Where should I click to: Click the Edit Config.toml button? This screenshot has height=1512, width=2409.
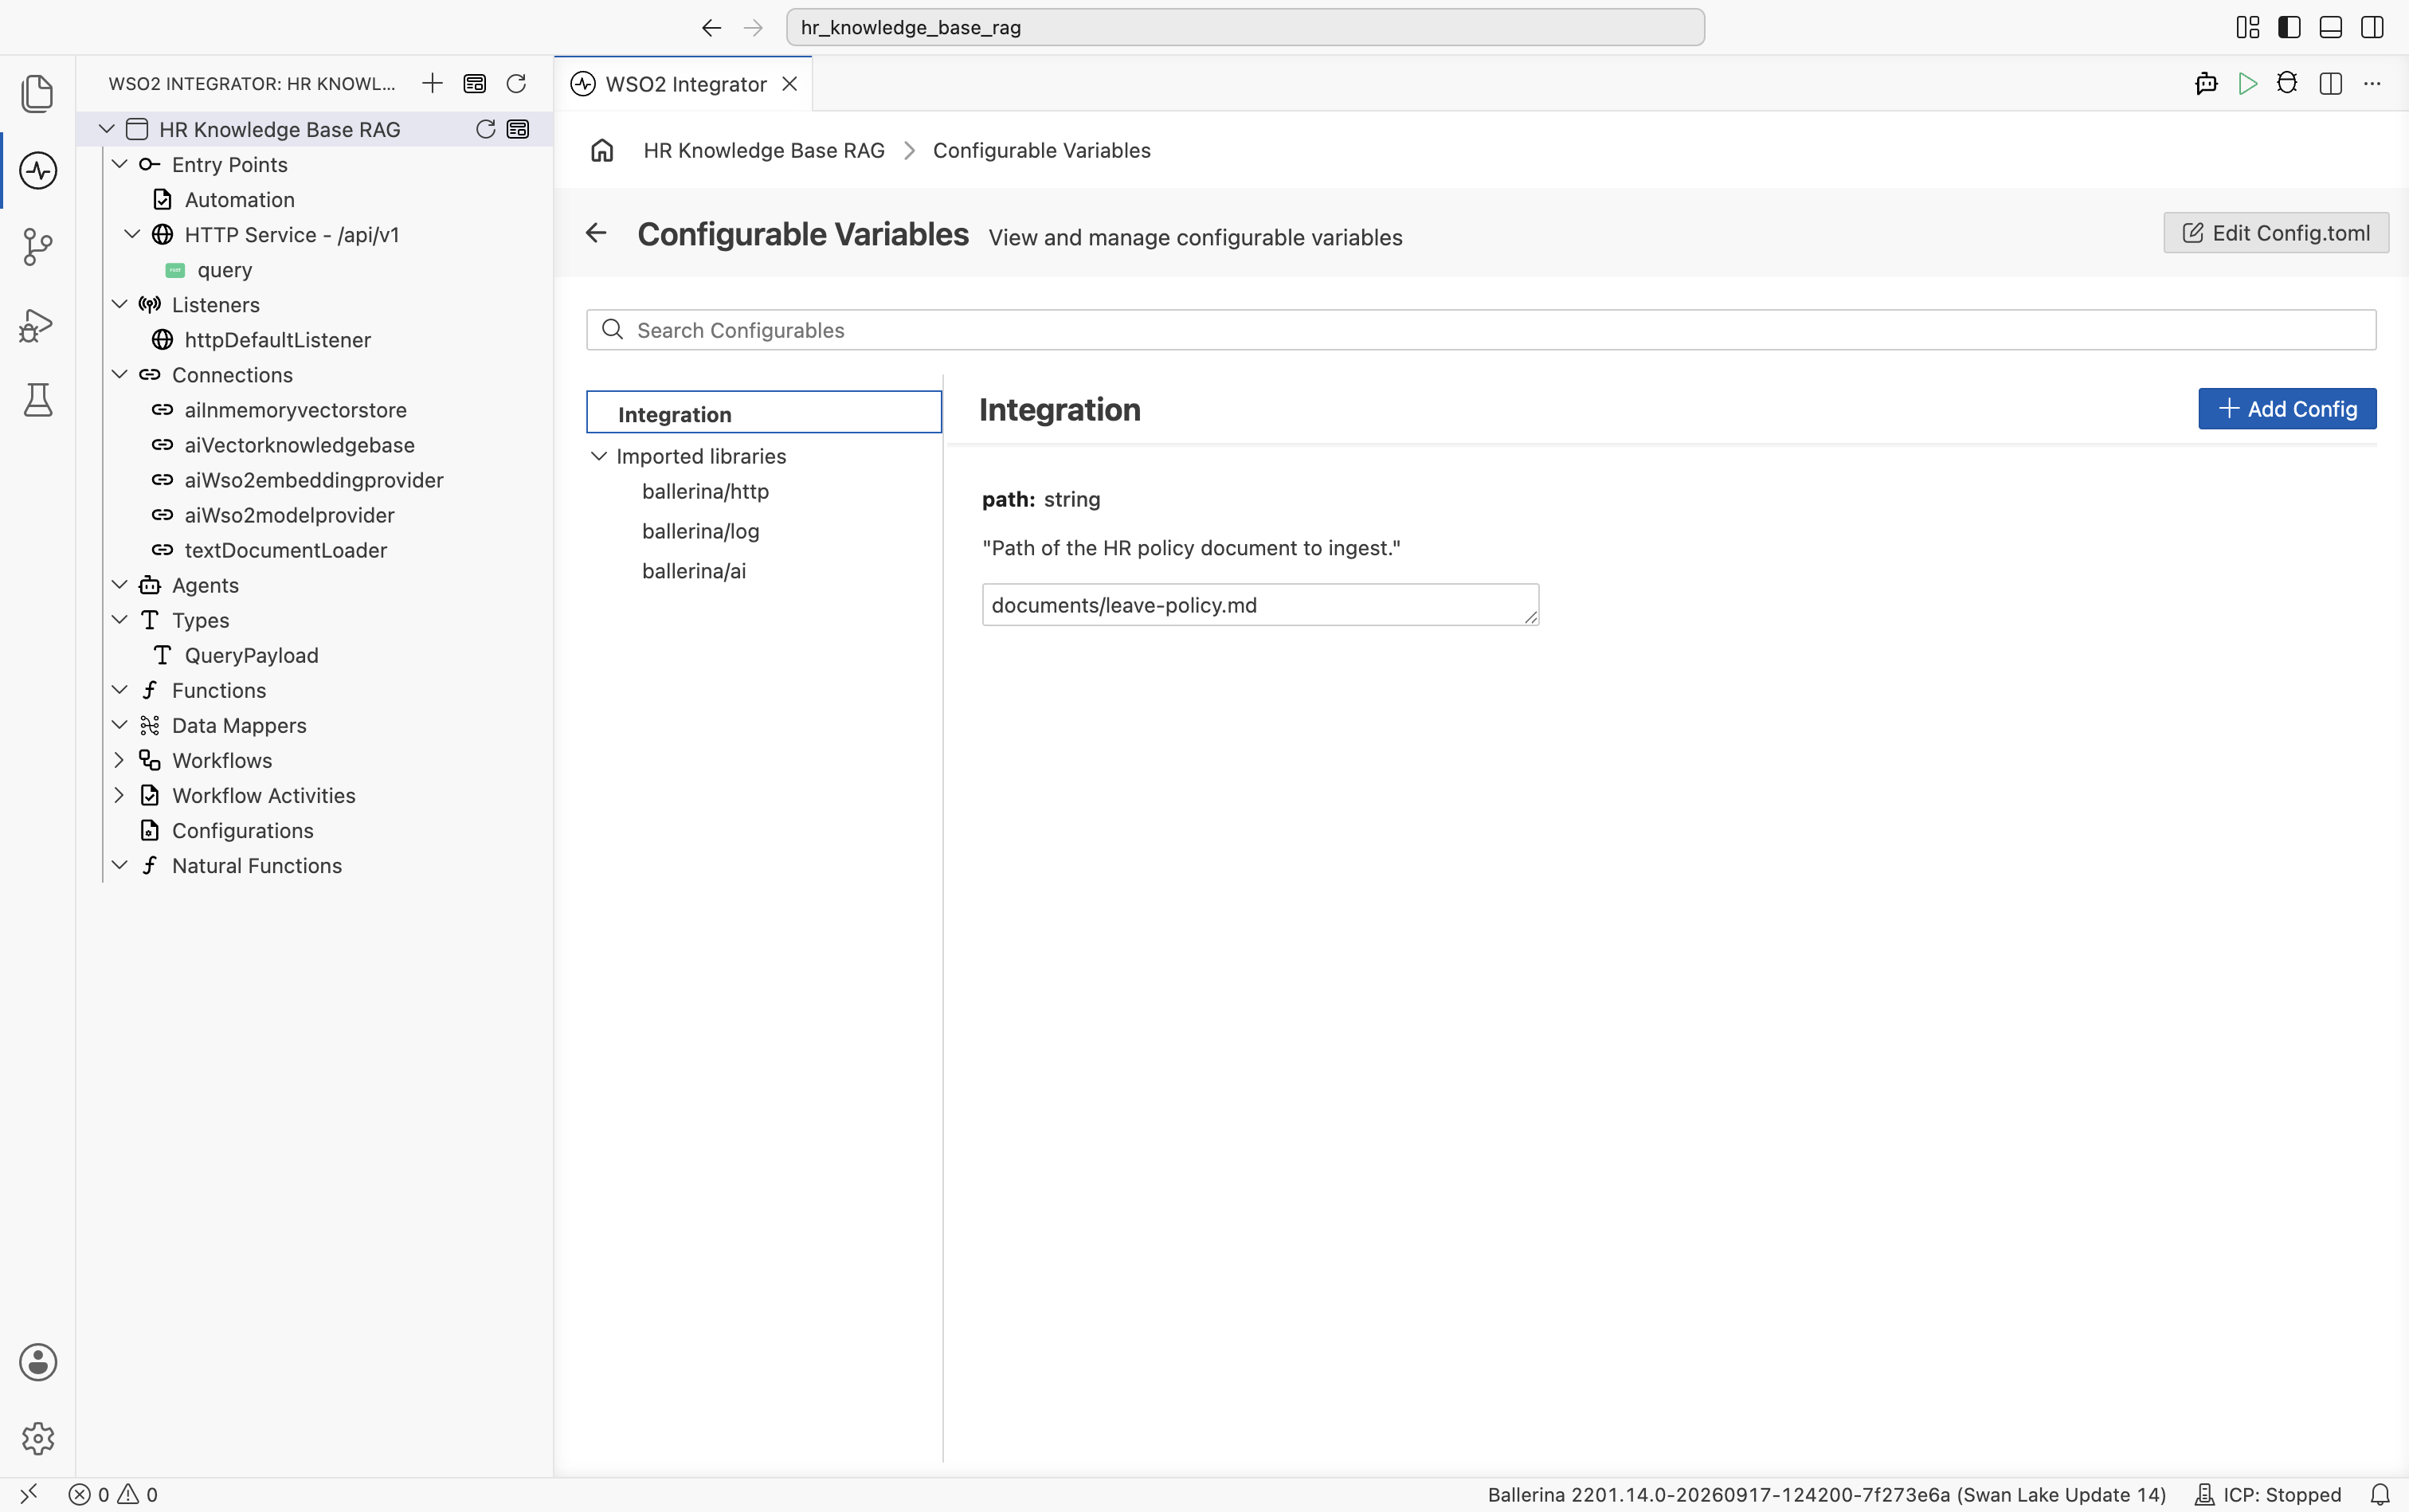tap(2276, 233)
